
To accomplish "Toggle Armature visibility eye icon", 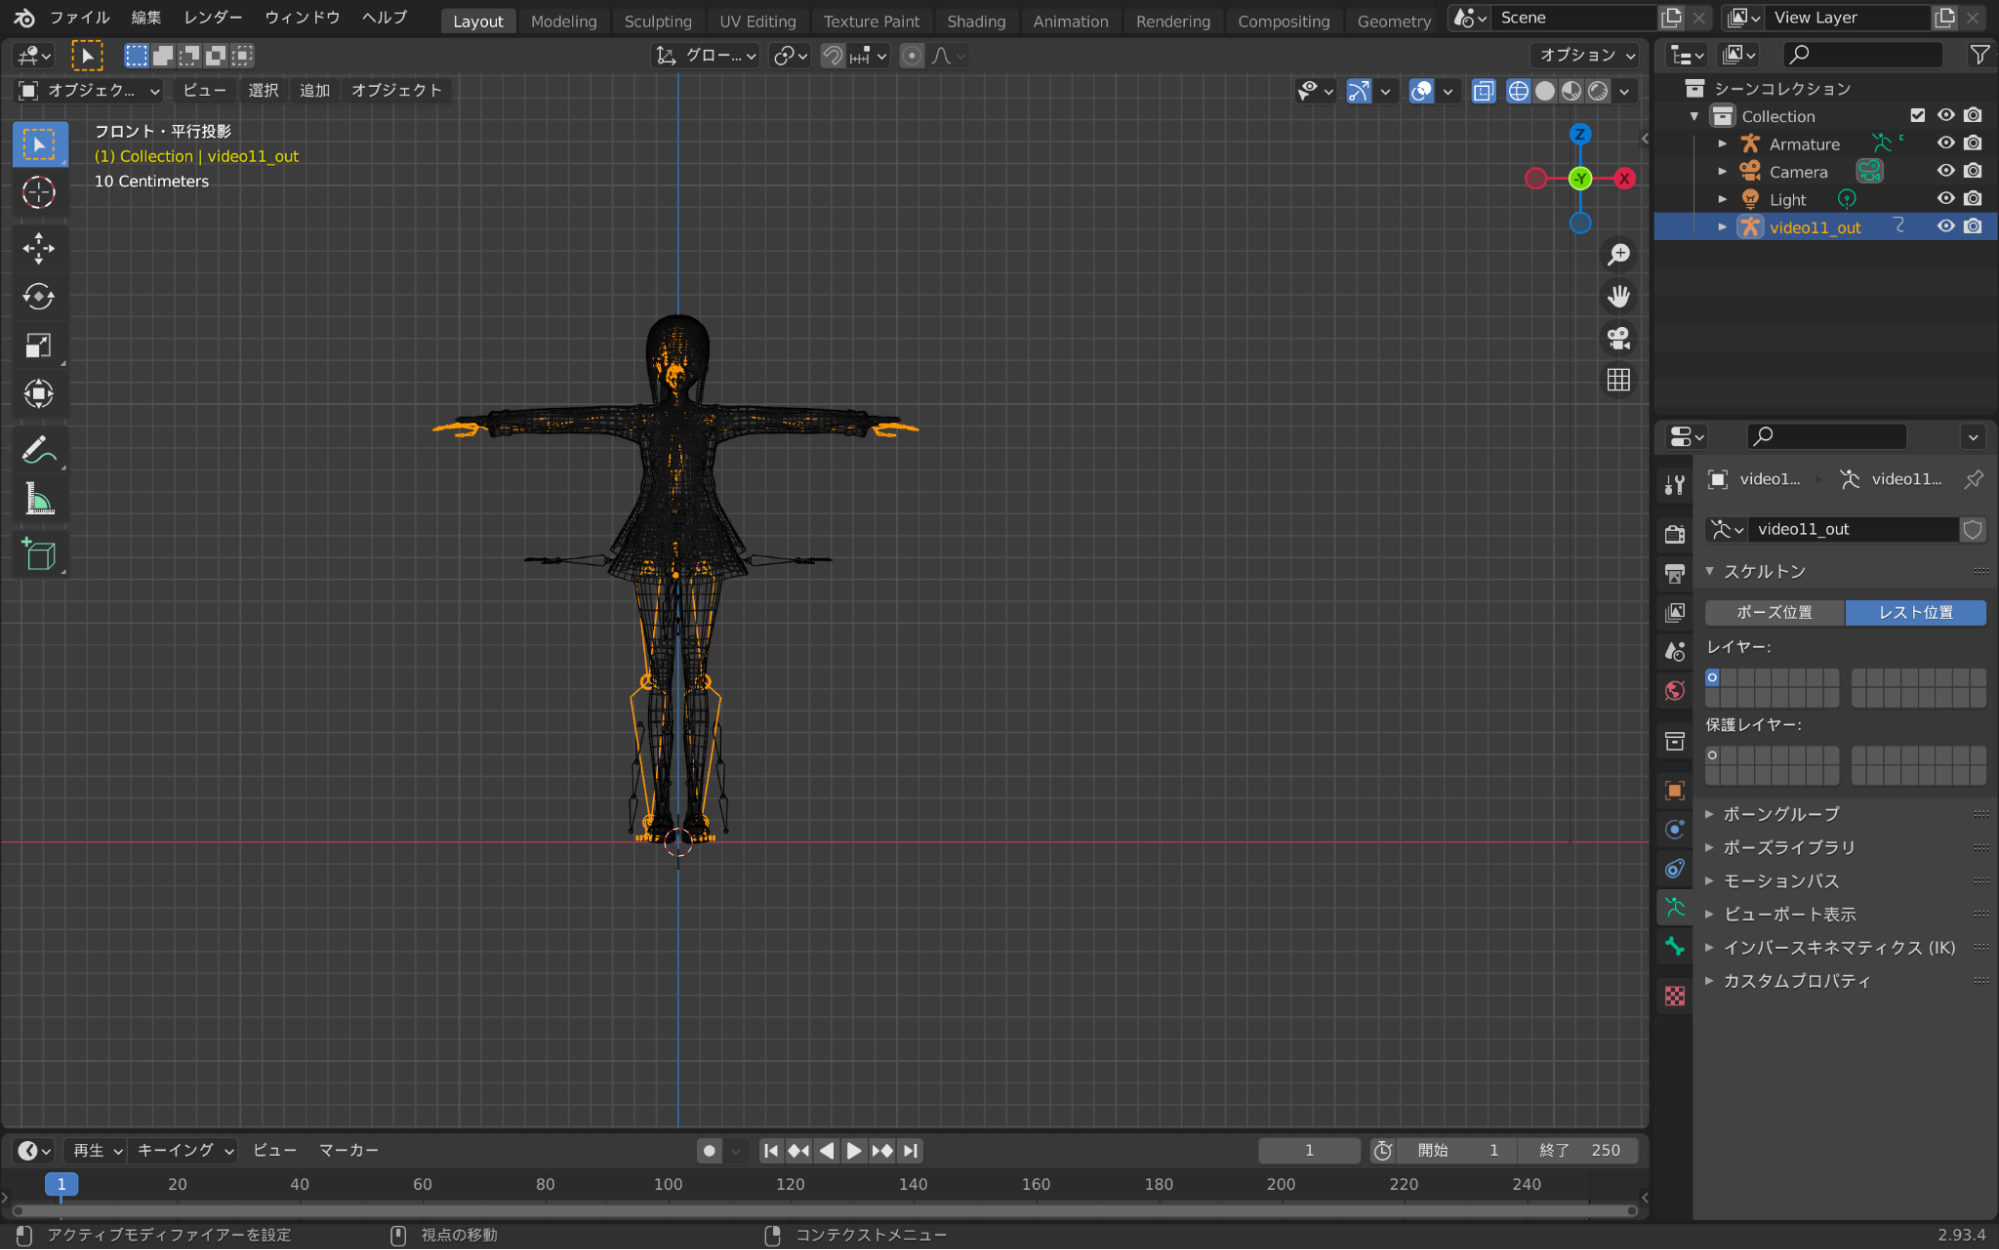I will (x=1945, y=144).
